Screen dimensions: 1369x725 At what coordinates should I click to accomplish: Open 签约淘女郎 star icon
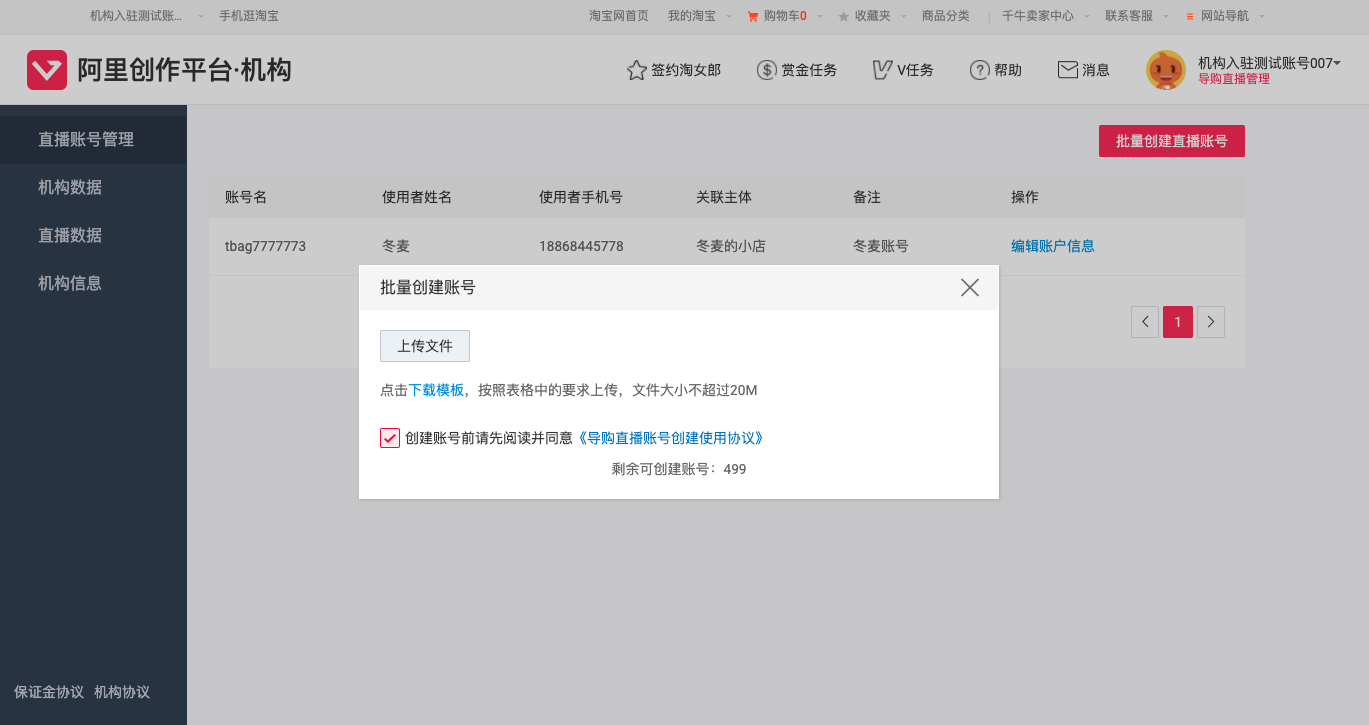click(x=636, y=70)
